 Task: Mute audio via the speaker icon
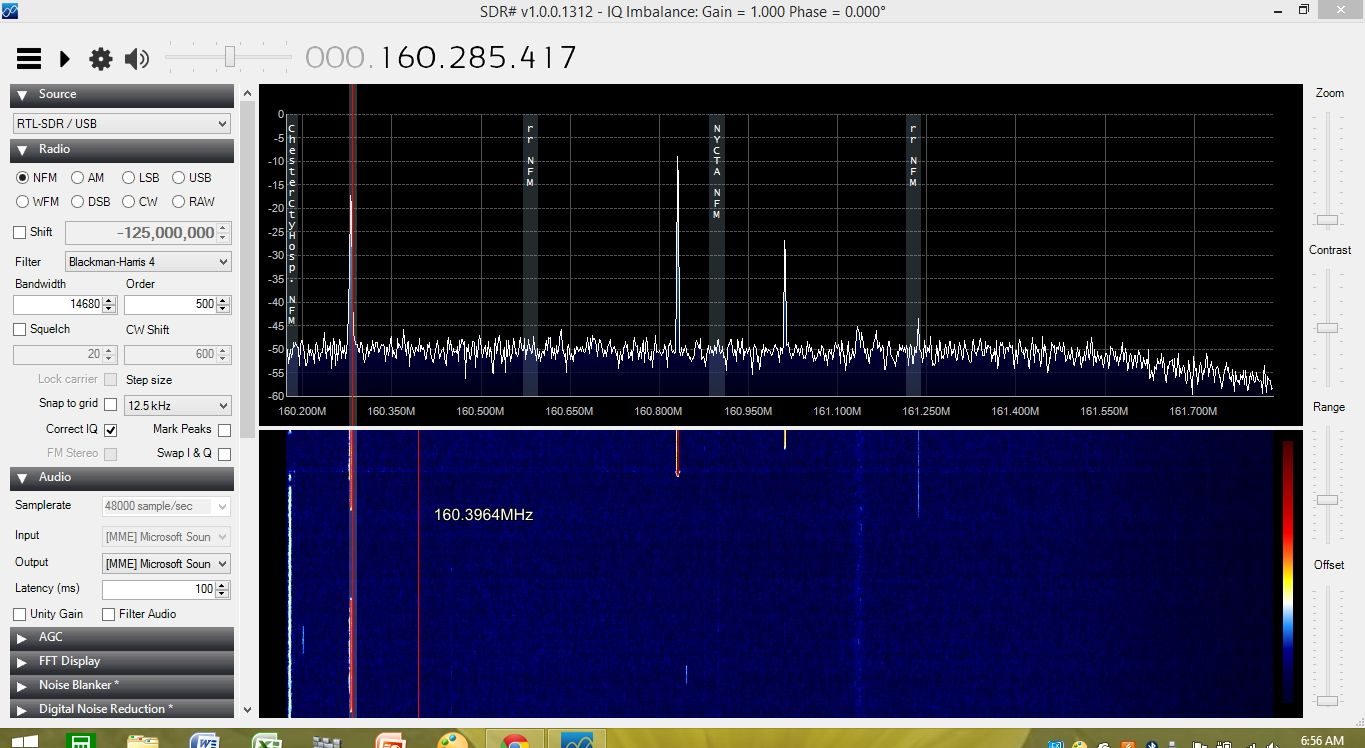(x=137, y=59)
